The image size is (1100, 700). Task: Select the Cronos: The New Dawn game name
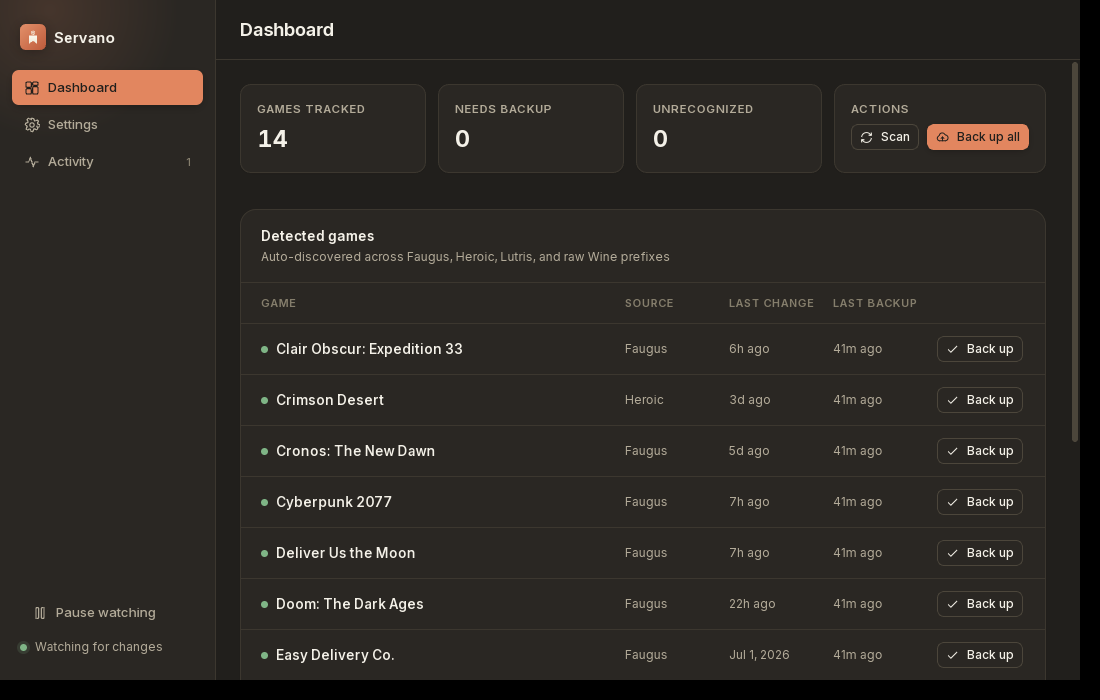[355, 451]
